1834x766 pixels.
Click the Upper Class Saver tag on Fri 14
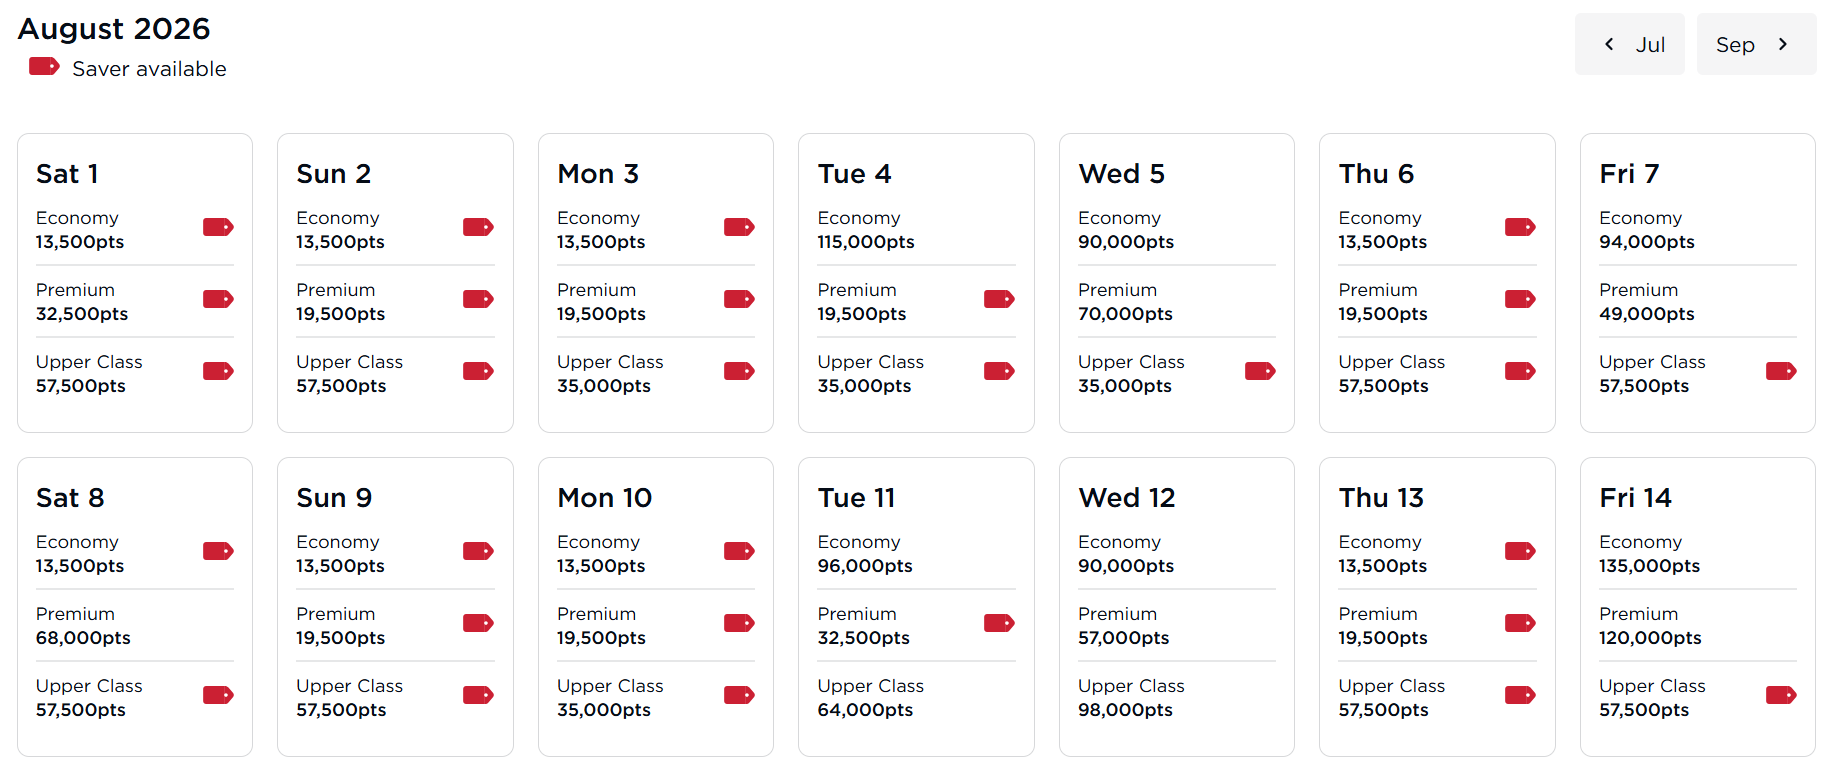[x=1781, y=695]
